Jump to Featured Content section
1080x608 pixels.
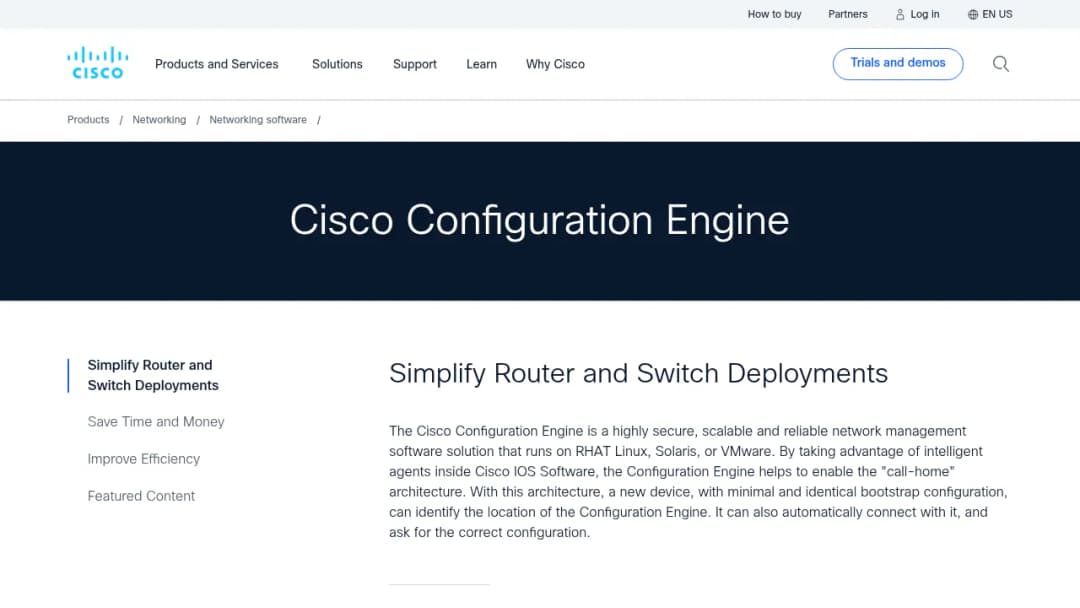coord(141,496)
